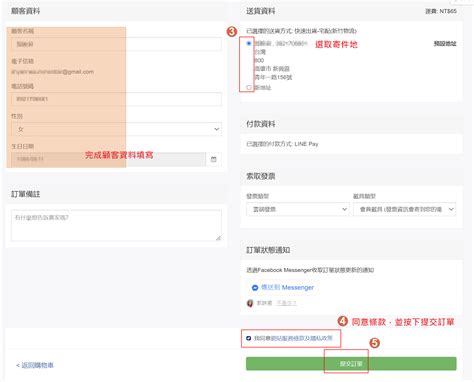Image resolution: width=474 pixels, height=382 pixels.
Task: Click the Facebook profile avatar thumbnail
Action: coord(250,303)
